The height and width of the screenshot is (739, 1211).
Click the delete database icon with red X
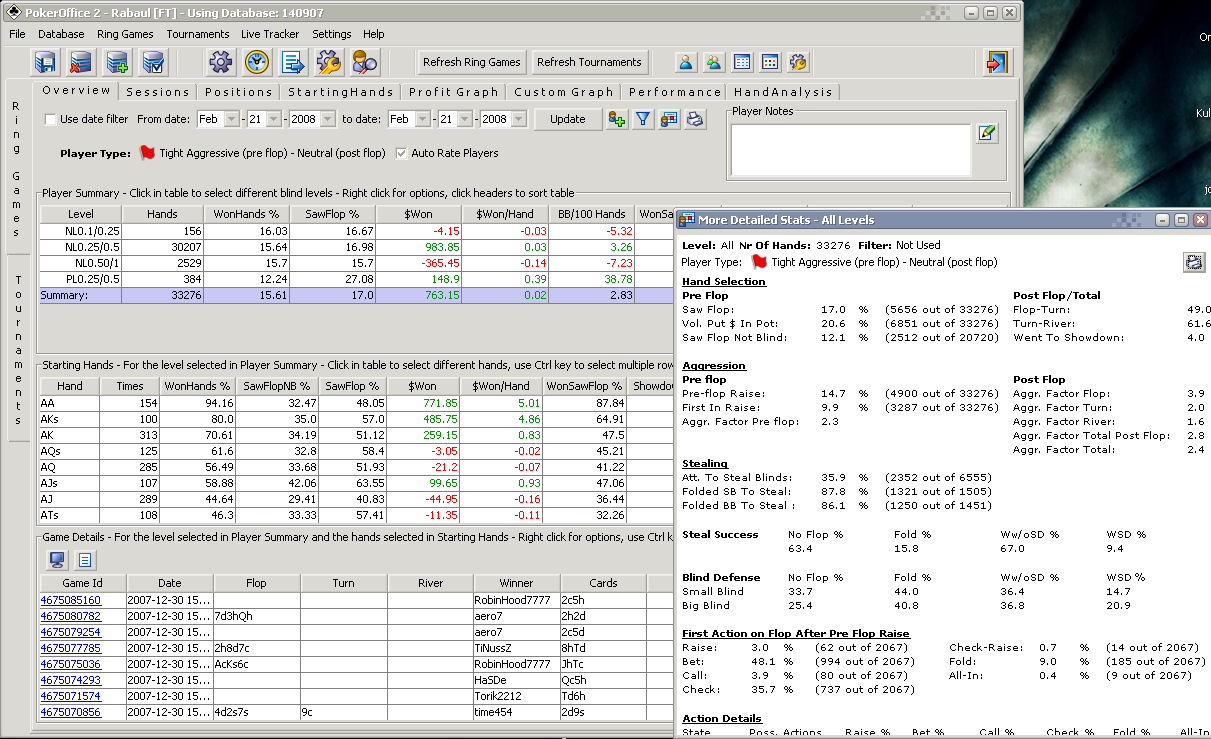click(81, 62)
